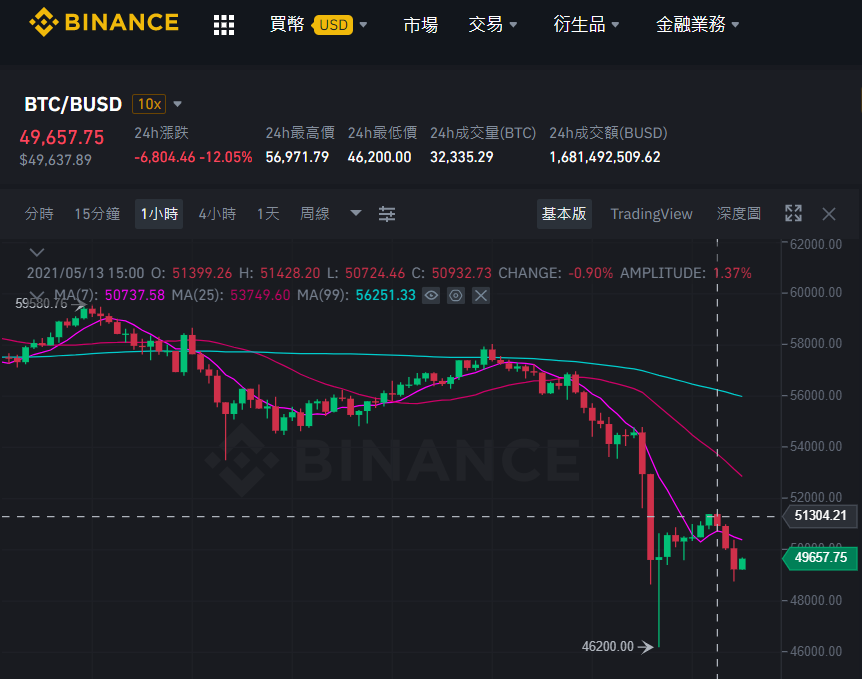The image size is (862, 679).
Task: Expand more time intervals dropdown
Action: [x=356, y=213]
